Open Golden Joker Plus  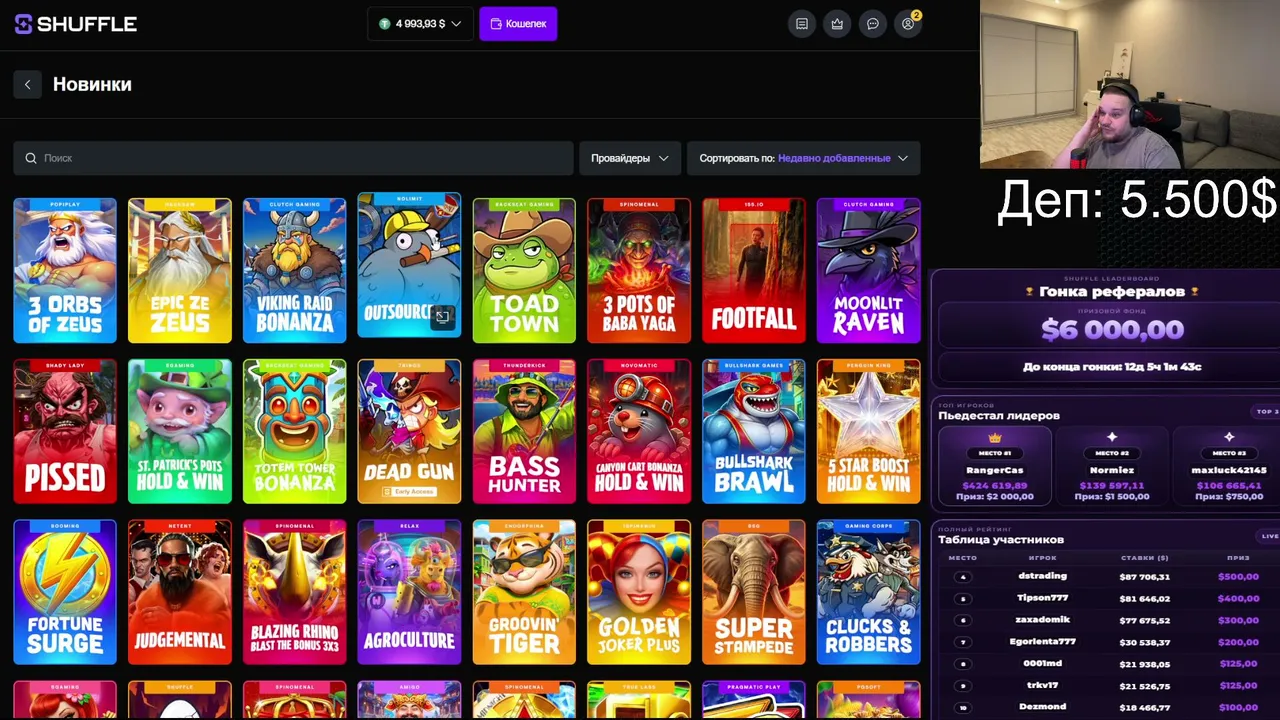(639, 592)
